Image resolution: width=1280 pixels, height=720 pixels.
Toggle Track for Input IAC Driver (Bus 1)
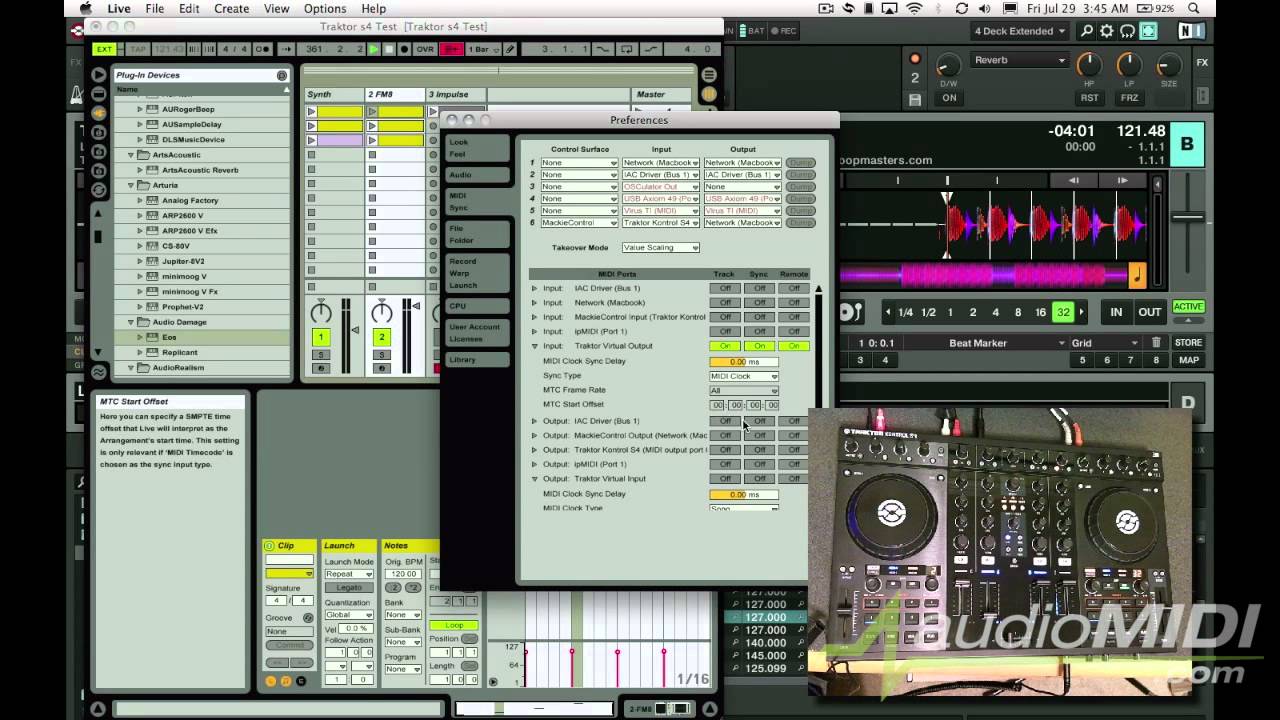pos(725,288)
